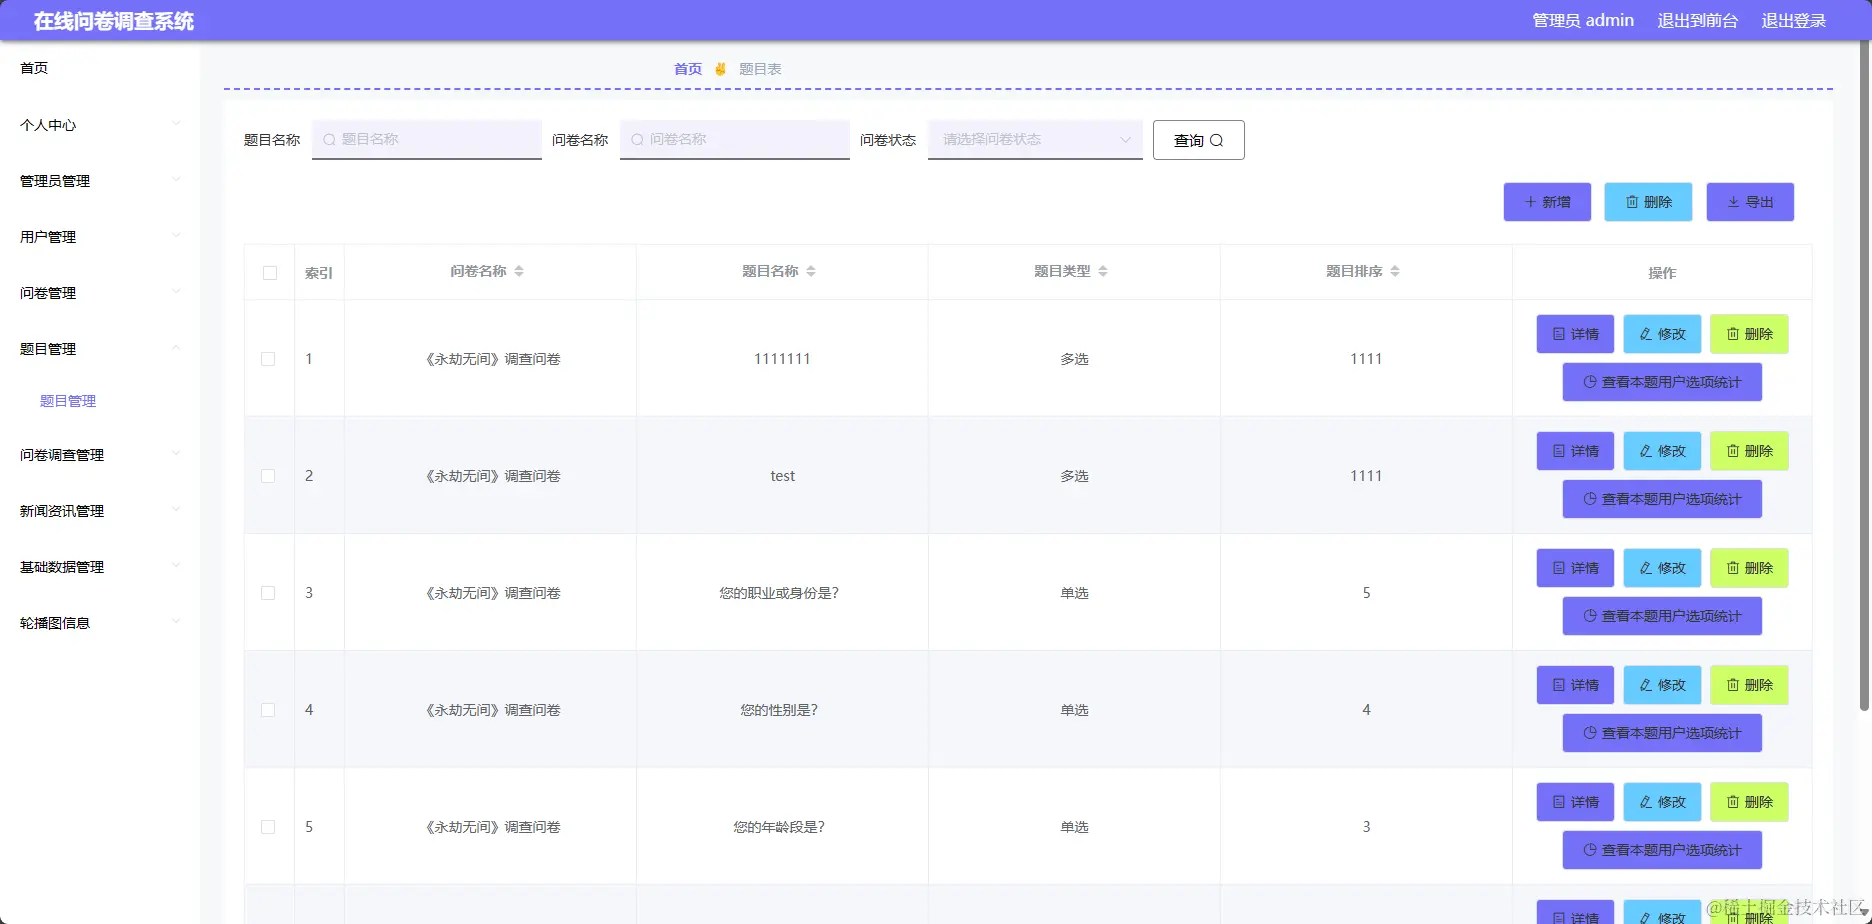Click the 操作 column header
The height and width of the screenshot is (924, 1872).
click(1662, 273)
